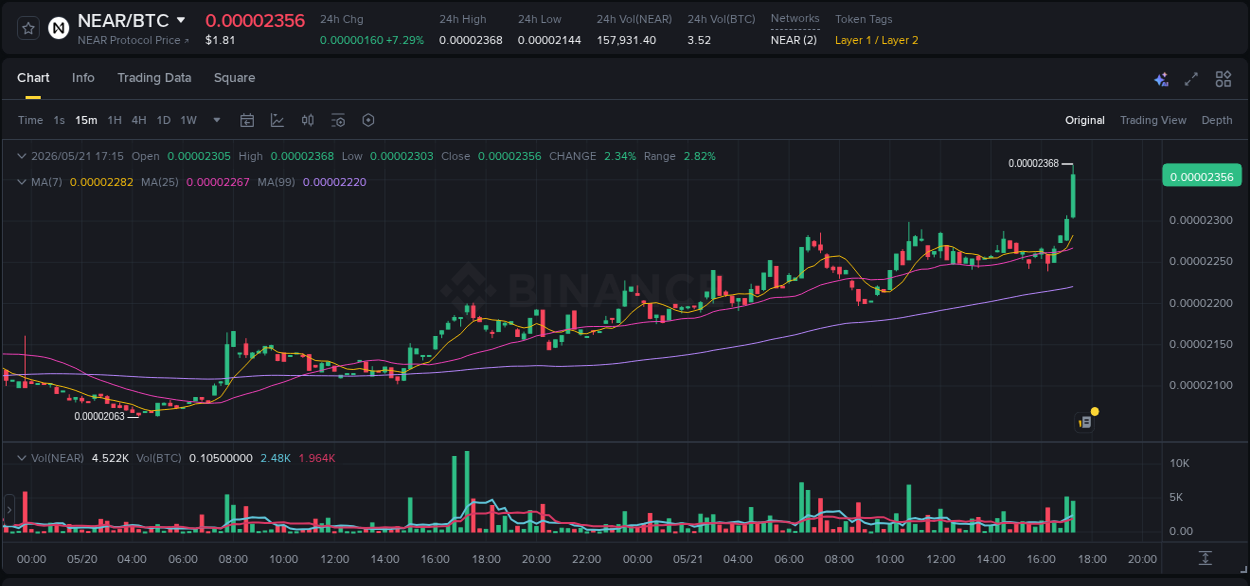
Task: Open the chart layout grid icon
Action: pyautogui.click(x=1223, y=79)
